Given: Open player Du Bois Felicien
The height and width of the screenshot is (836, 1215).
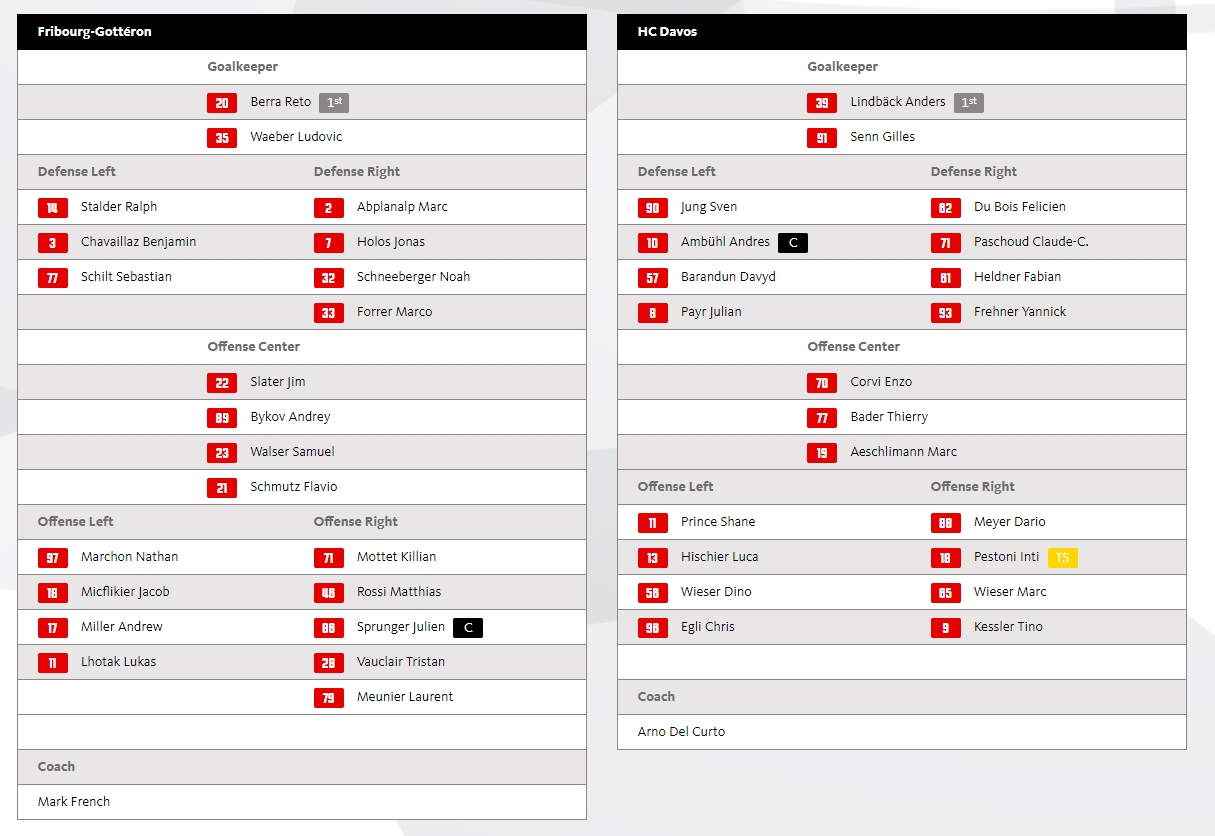Looking at the screenshot, I should coord(1019,207).
